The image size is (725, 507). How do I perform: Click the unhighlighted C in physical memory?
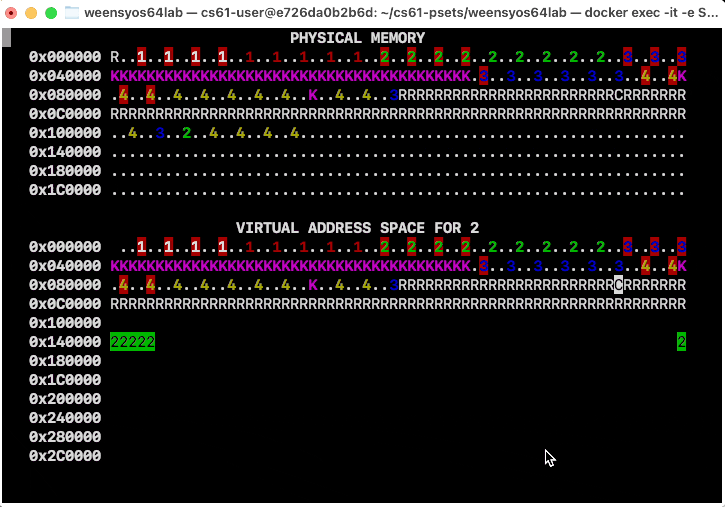(618, 95)
